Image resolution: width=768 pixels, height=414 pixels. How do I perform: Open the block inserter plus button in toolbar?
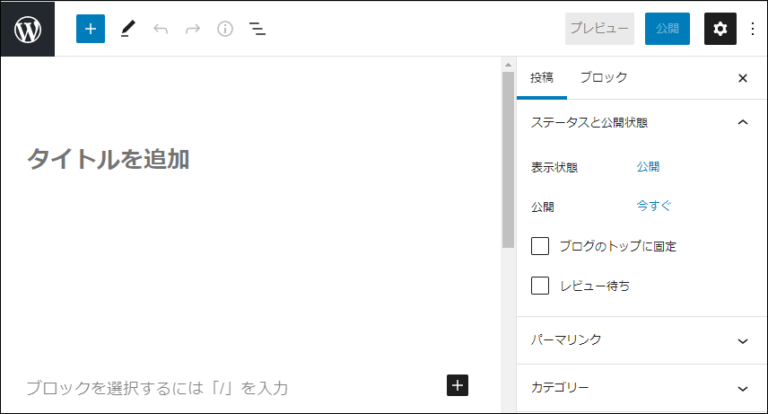click(x=90, y=29)
